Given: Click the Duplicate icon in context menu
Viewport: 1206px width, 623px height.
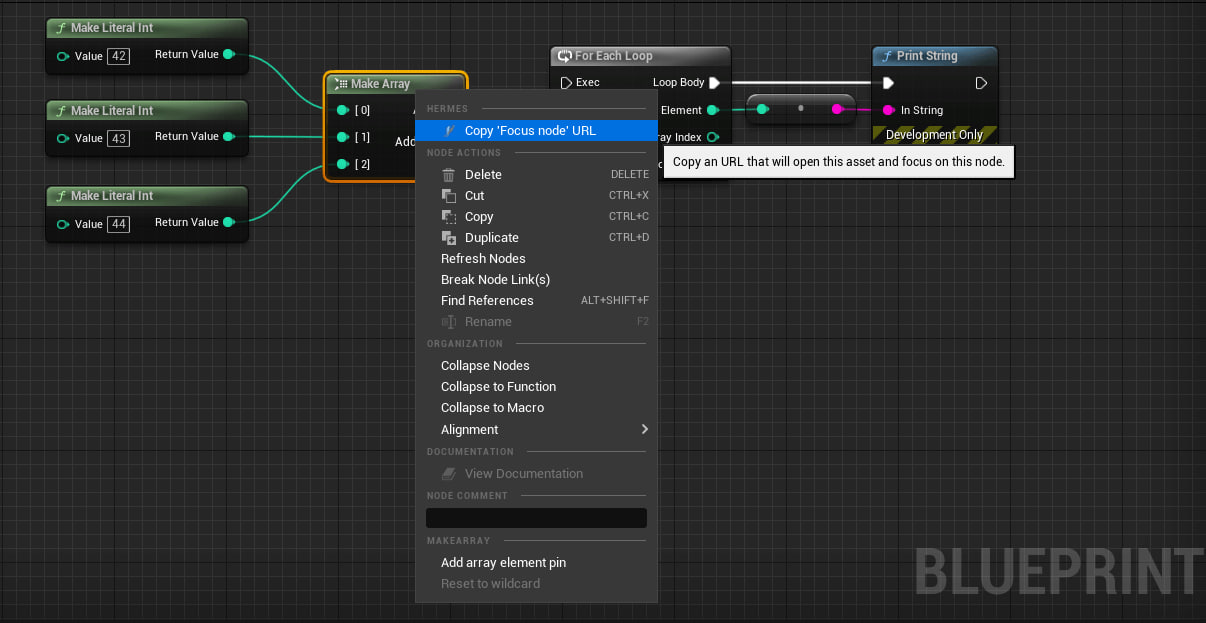Looking at the screenshot, I should (x=449, y=238).
